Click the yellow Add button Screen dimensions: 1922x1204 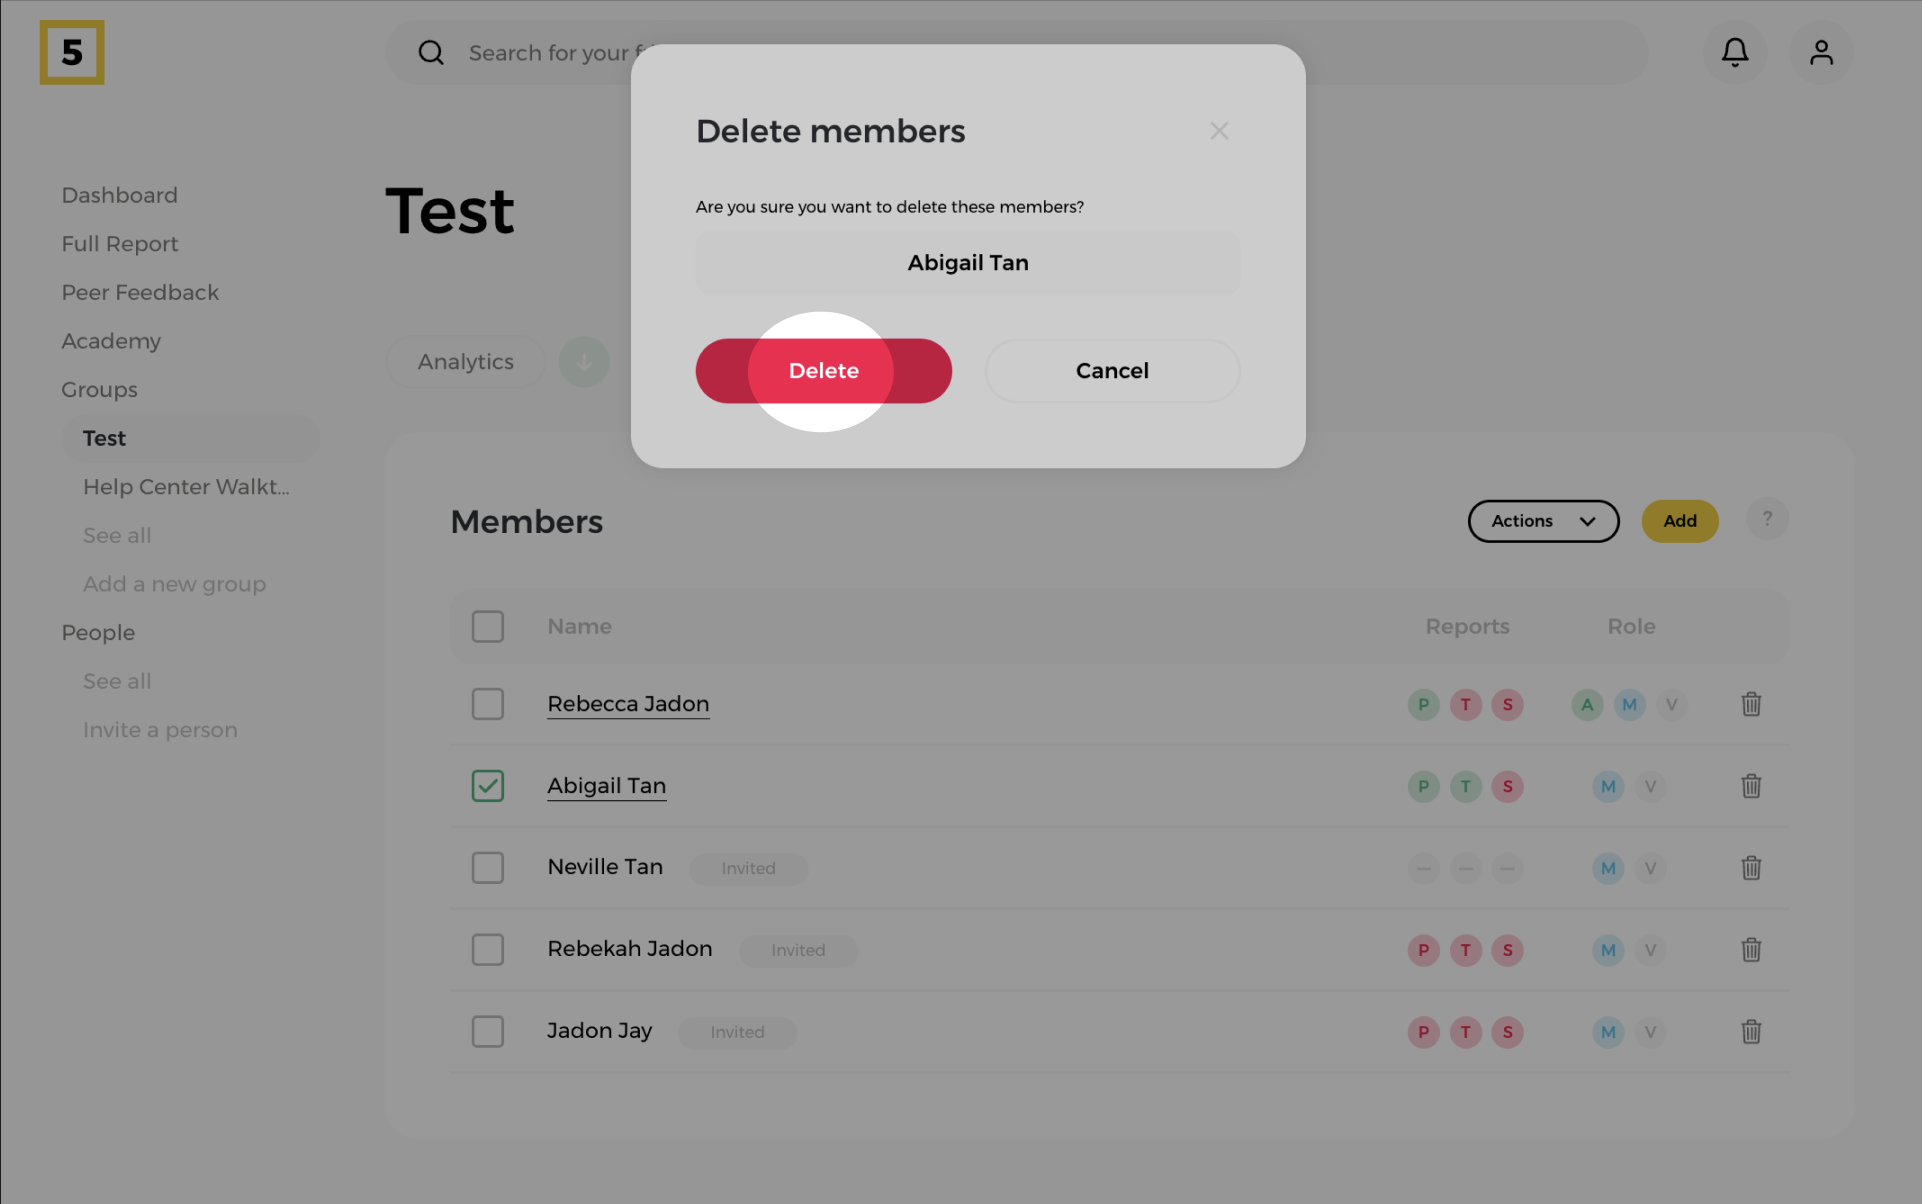tap(1680, 521)
